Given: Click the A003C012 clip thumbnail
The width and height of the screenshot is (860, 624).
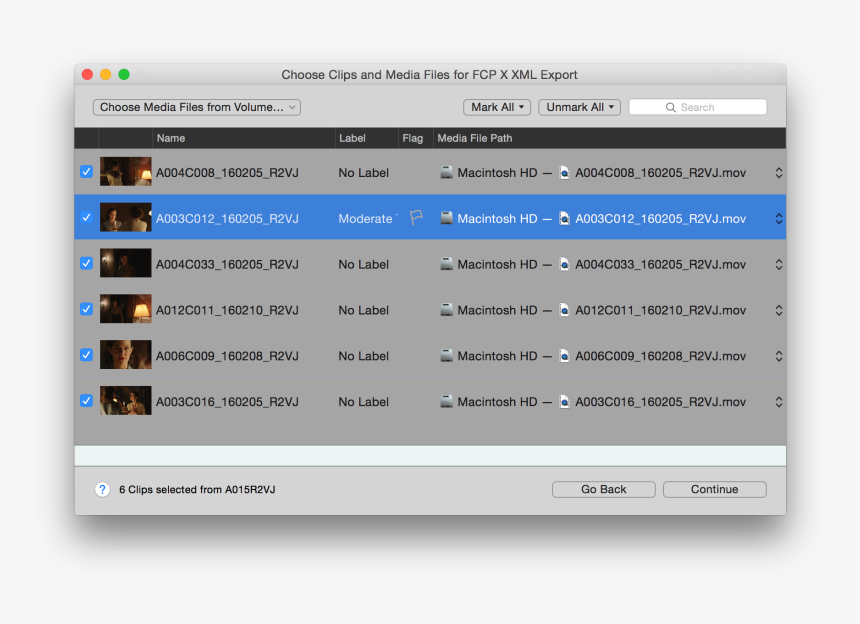Looking at the screenshot, I should coord(125,217).
